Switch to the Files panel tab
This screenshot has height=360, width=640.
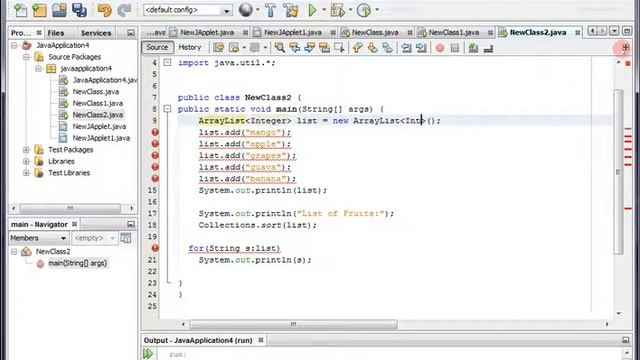tap(56, 33)
